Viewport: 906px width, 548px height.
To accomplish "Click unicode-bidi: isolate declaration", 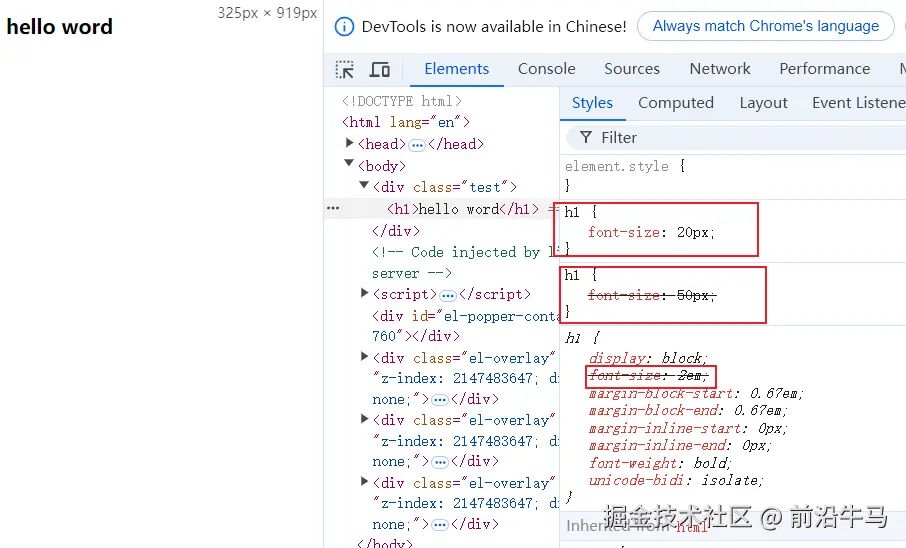I will tap(676, 480).
